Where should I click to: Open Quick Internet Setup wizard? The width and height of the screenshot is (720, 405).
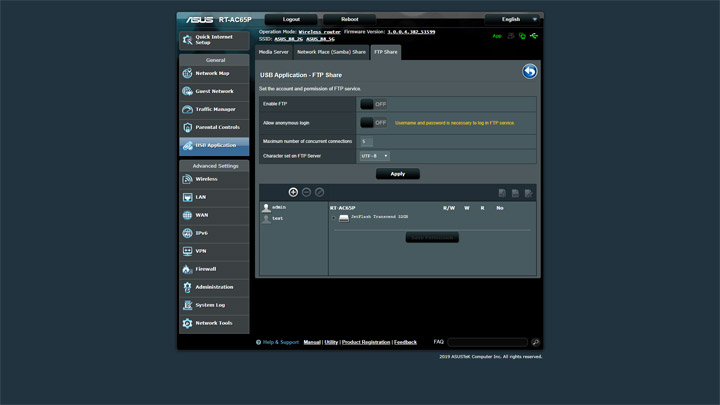pos(214,40)
